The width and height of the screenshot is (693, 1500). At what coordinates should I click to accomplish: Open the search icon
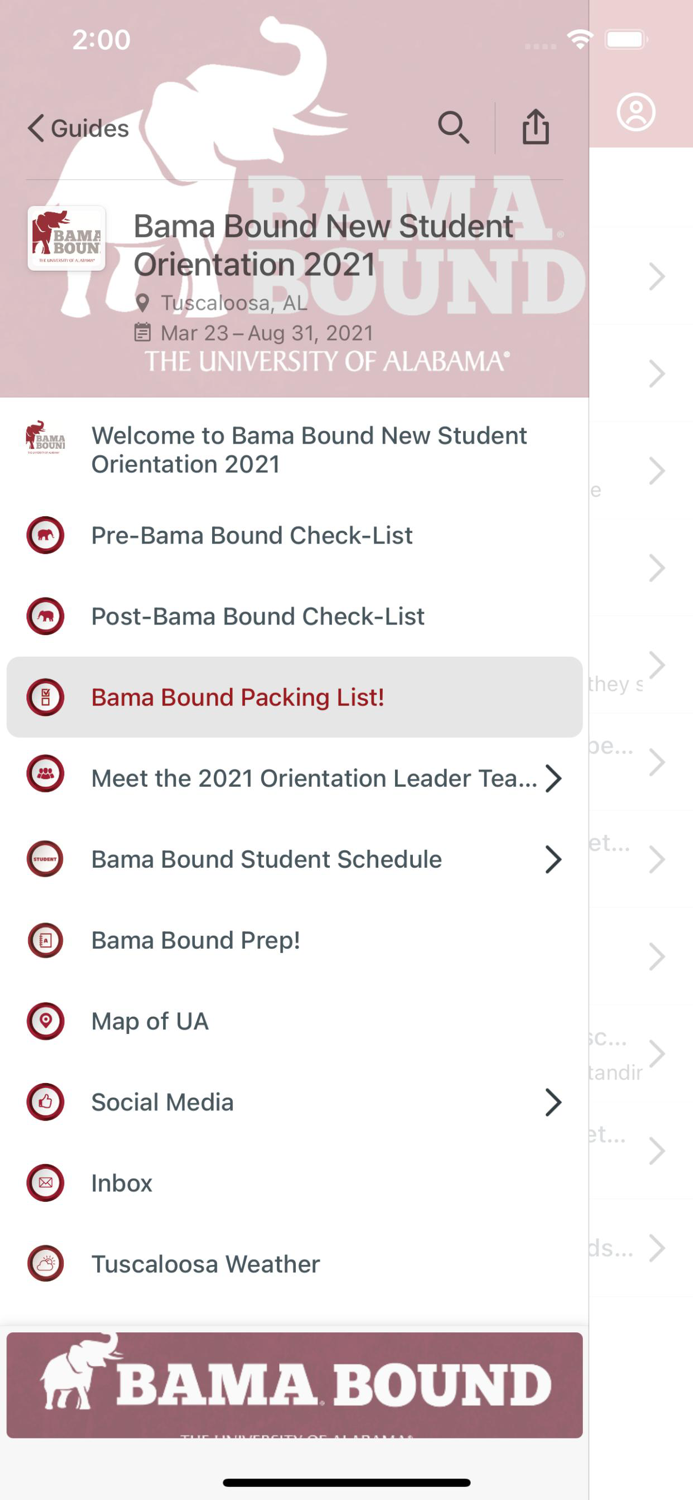[455, 127]
